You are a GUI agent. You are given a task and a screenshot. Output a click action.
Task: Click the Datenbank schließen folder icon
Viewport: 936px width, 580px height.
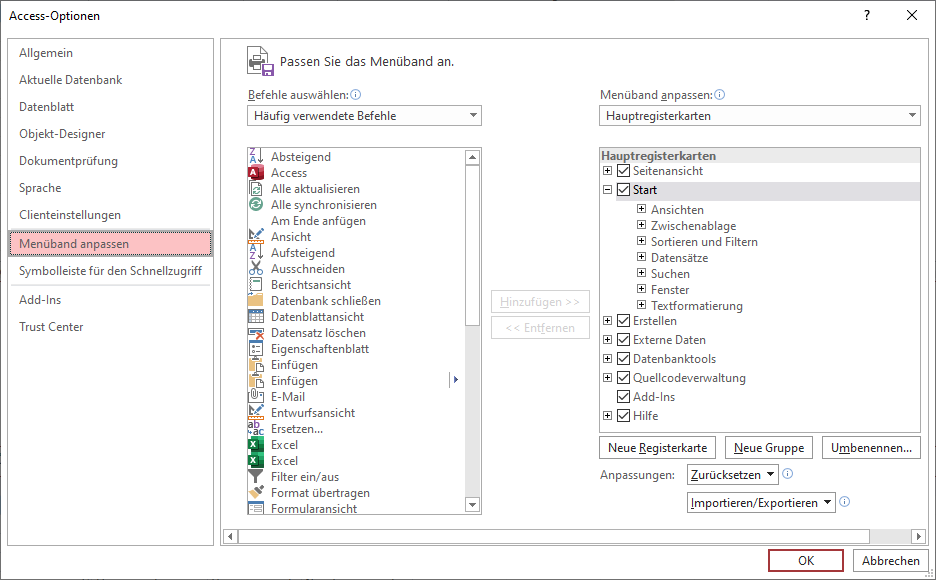click(255, 301)
